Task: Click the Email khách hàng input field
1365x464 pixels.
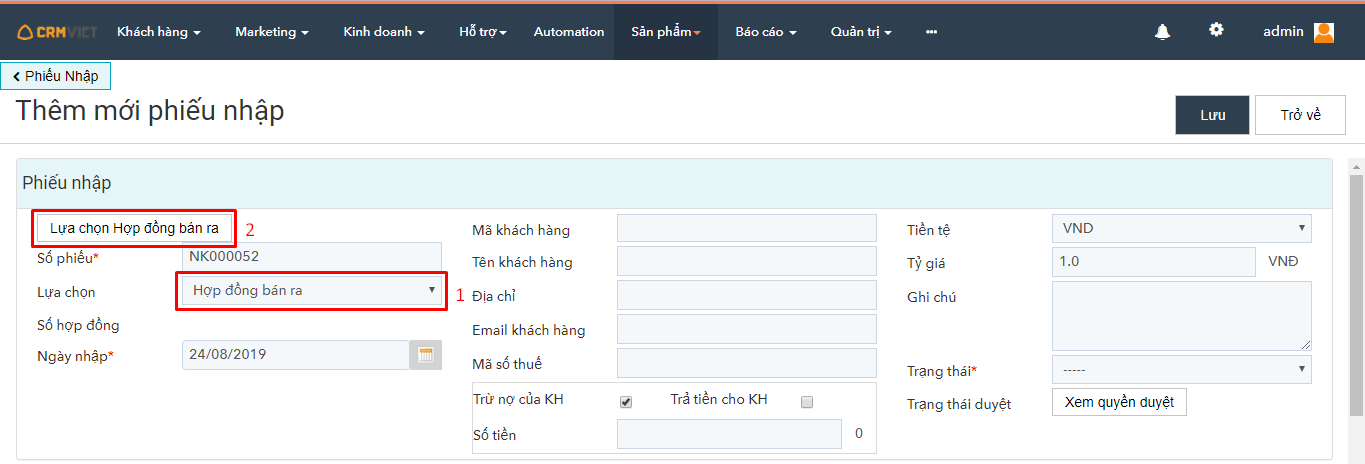Action: point(747,329)
